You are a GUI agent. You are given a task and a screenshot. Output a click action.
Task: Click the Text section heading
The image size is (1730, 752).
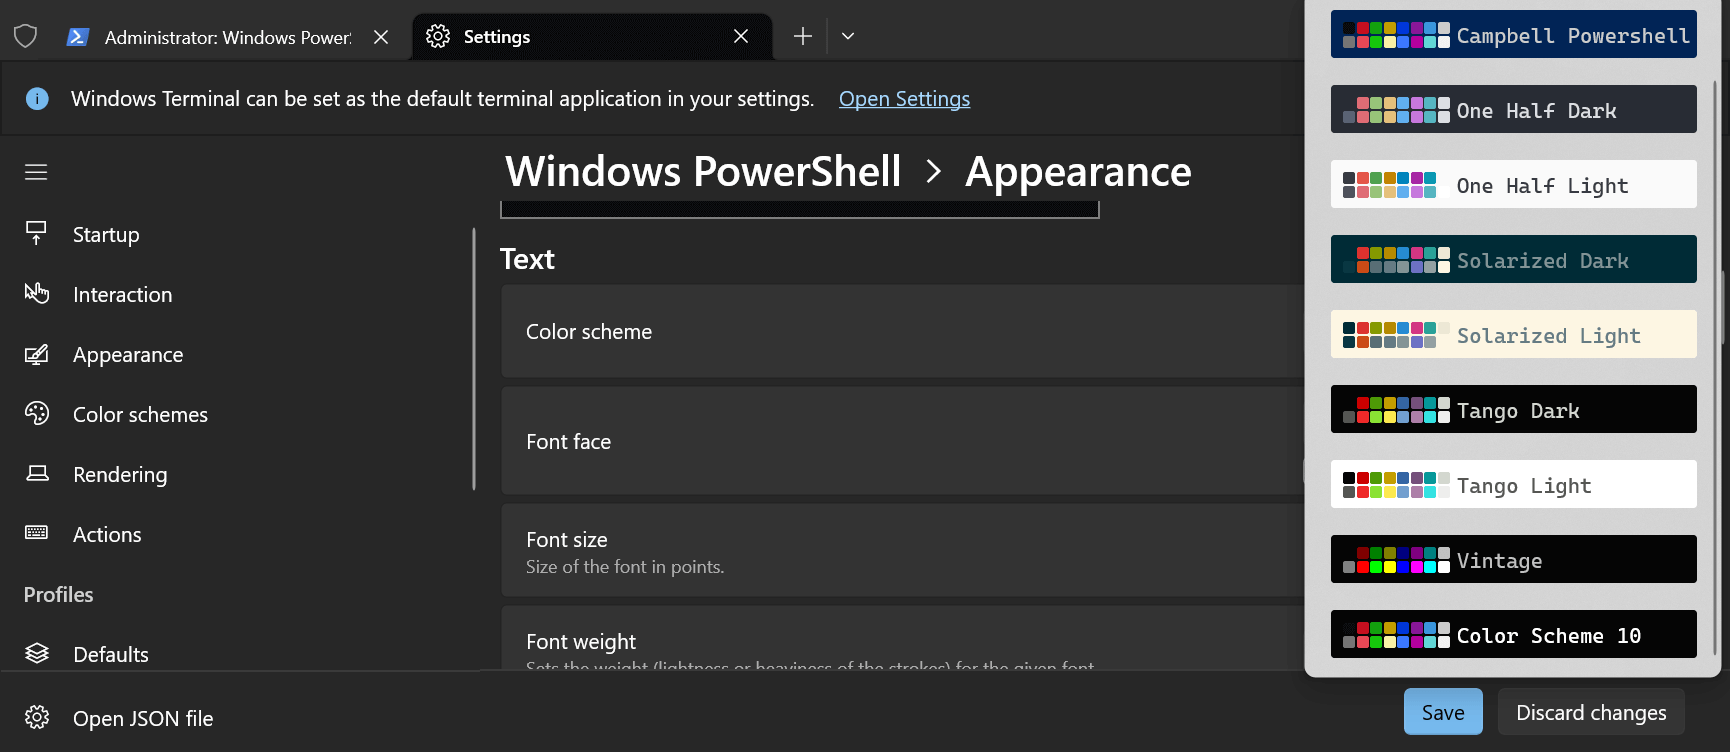pos(527,259)
